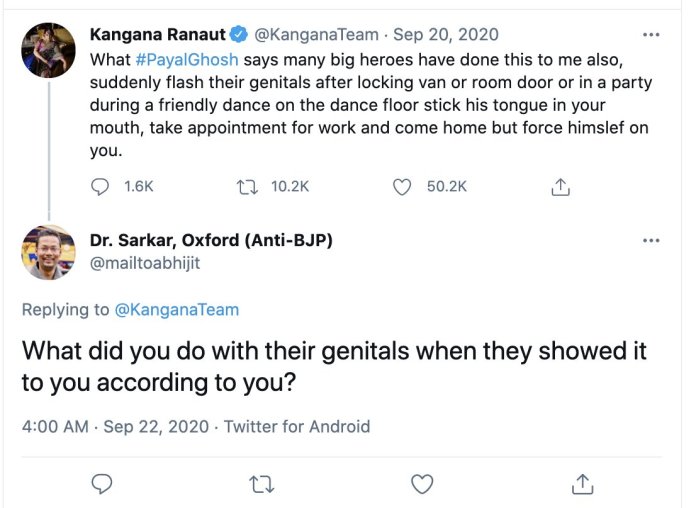
Task: Like Dr. Sarkar's reply tweet
Action: [x=422, y=484]
